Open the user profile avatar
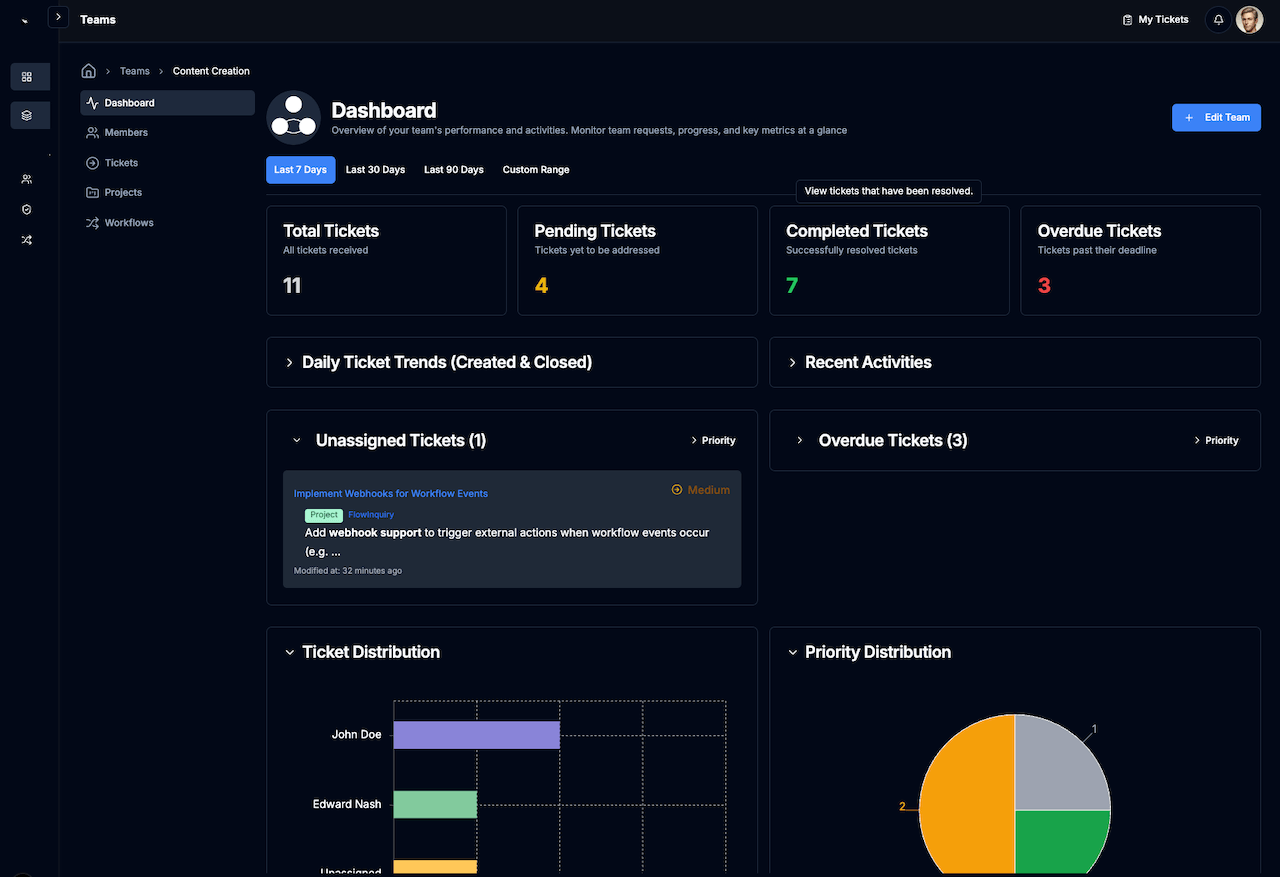This screenshot has width=1280, height=877. pos(1249,20)
